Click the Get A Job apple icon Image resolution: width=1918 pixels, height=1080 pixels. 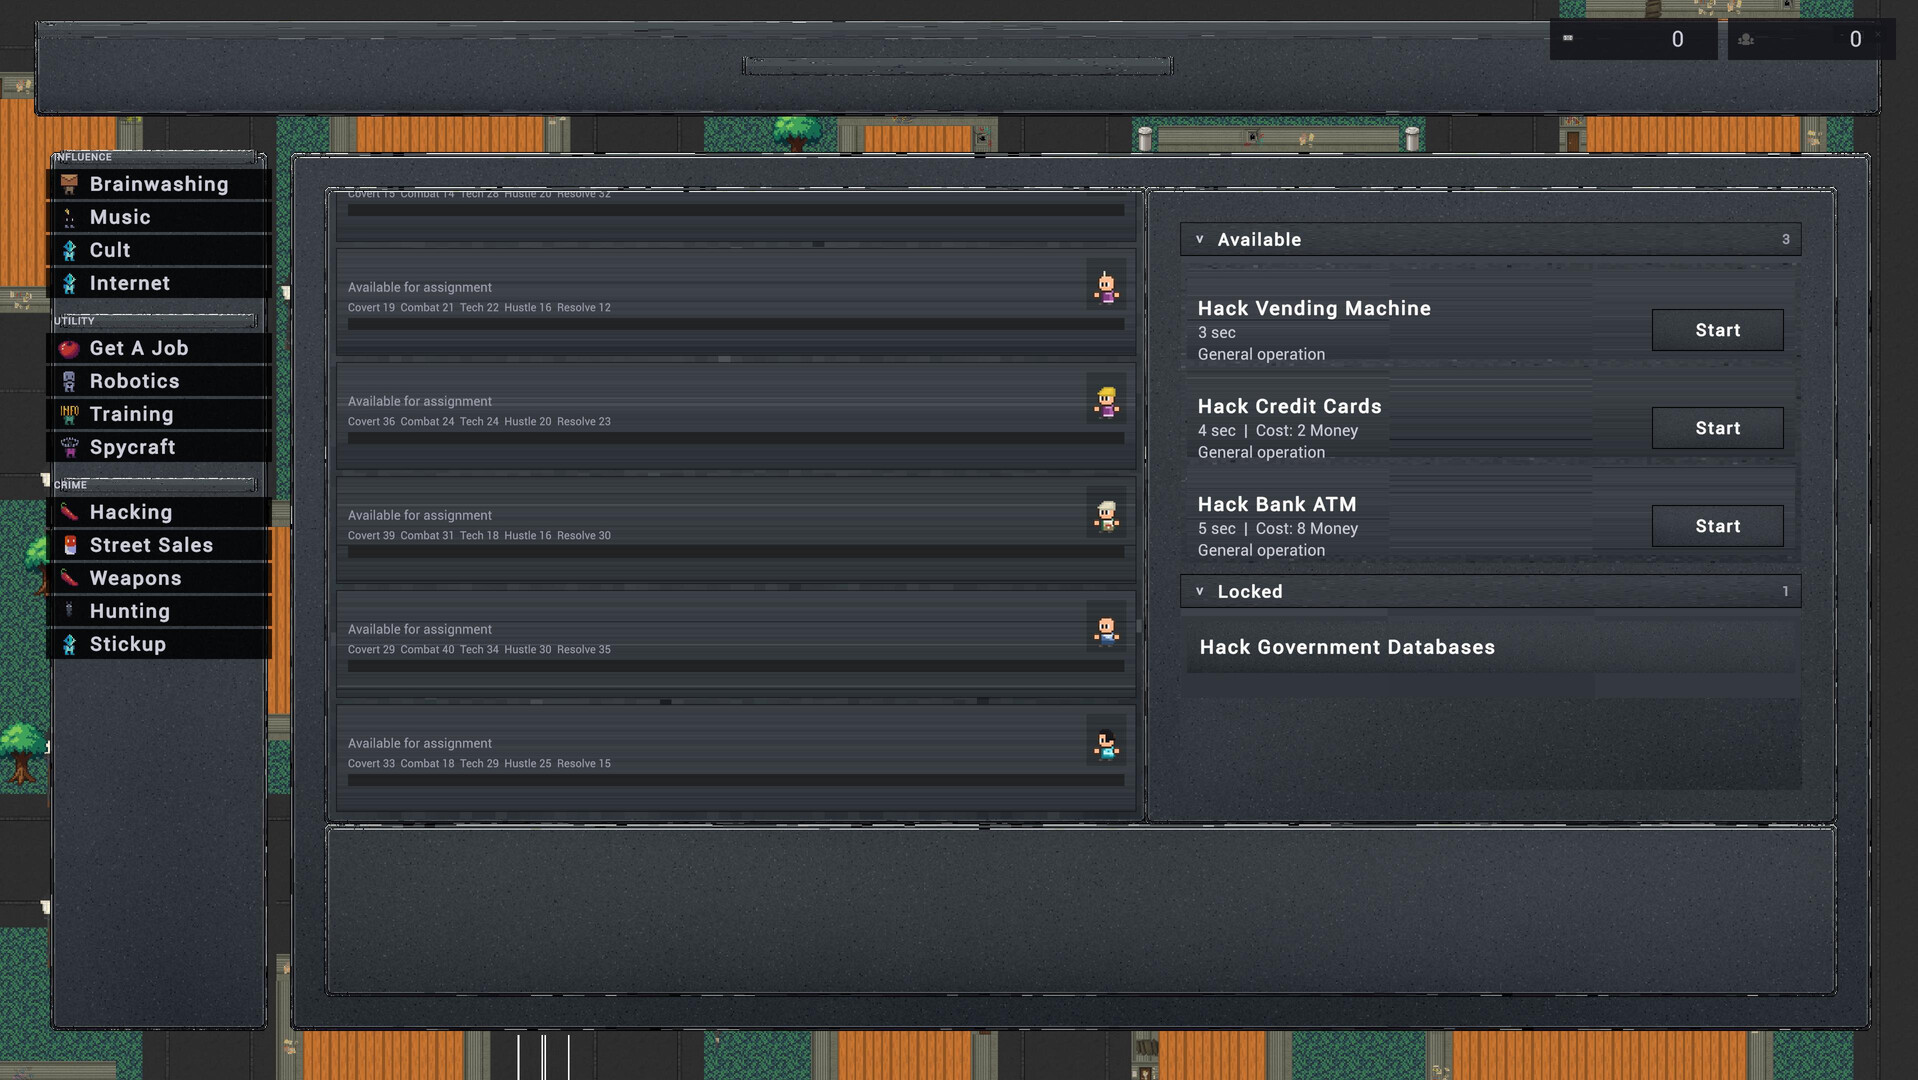(69, 349)
